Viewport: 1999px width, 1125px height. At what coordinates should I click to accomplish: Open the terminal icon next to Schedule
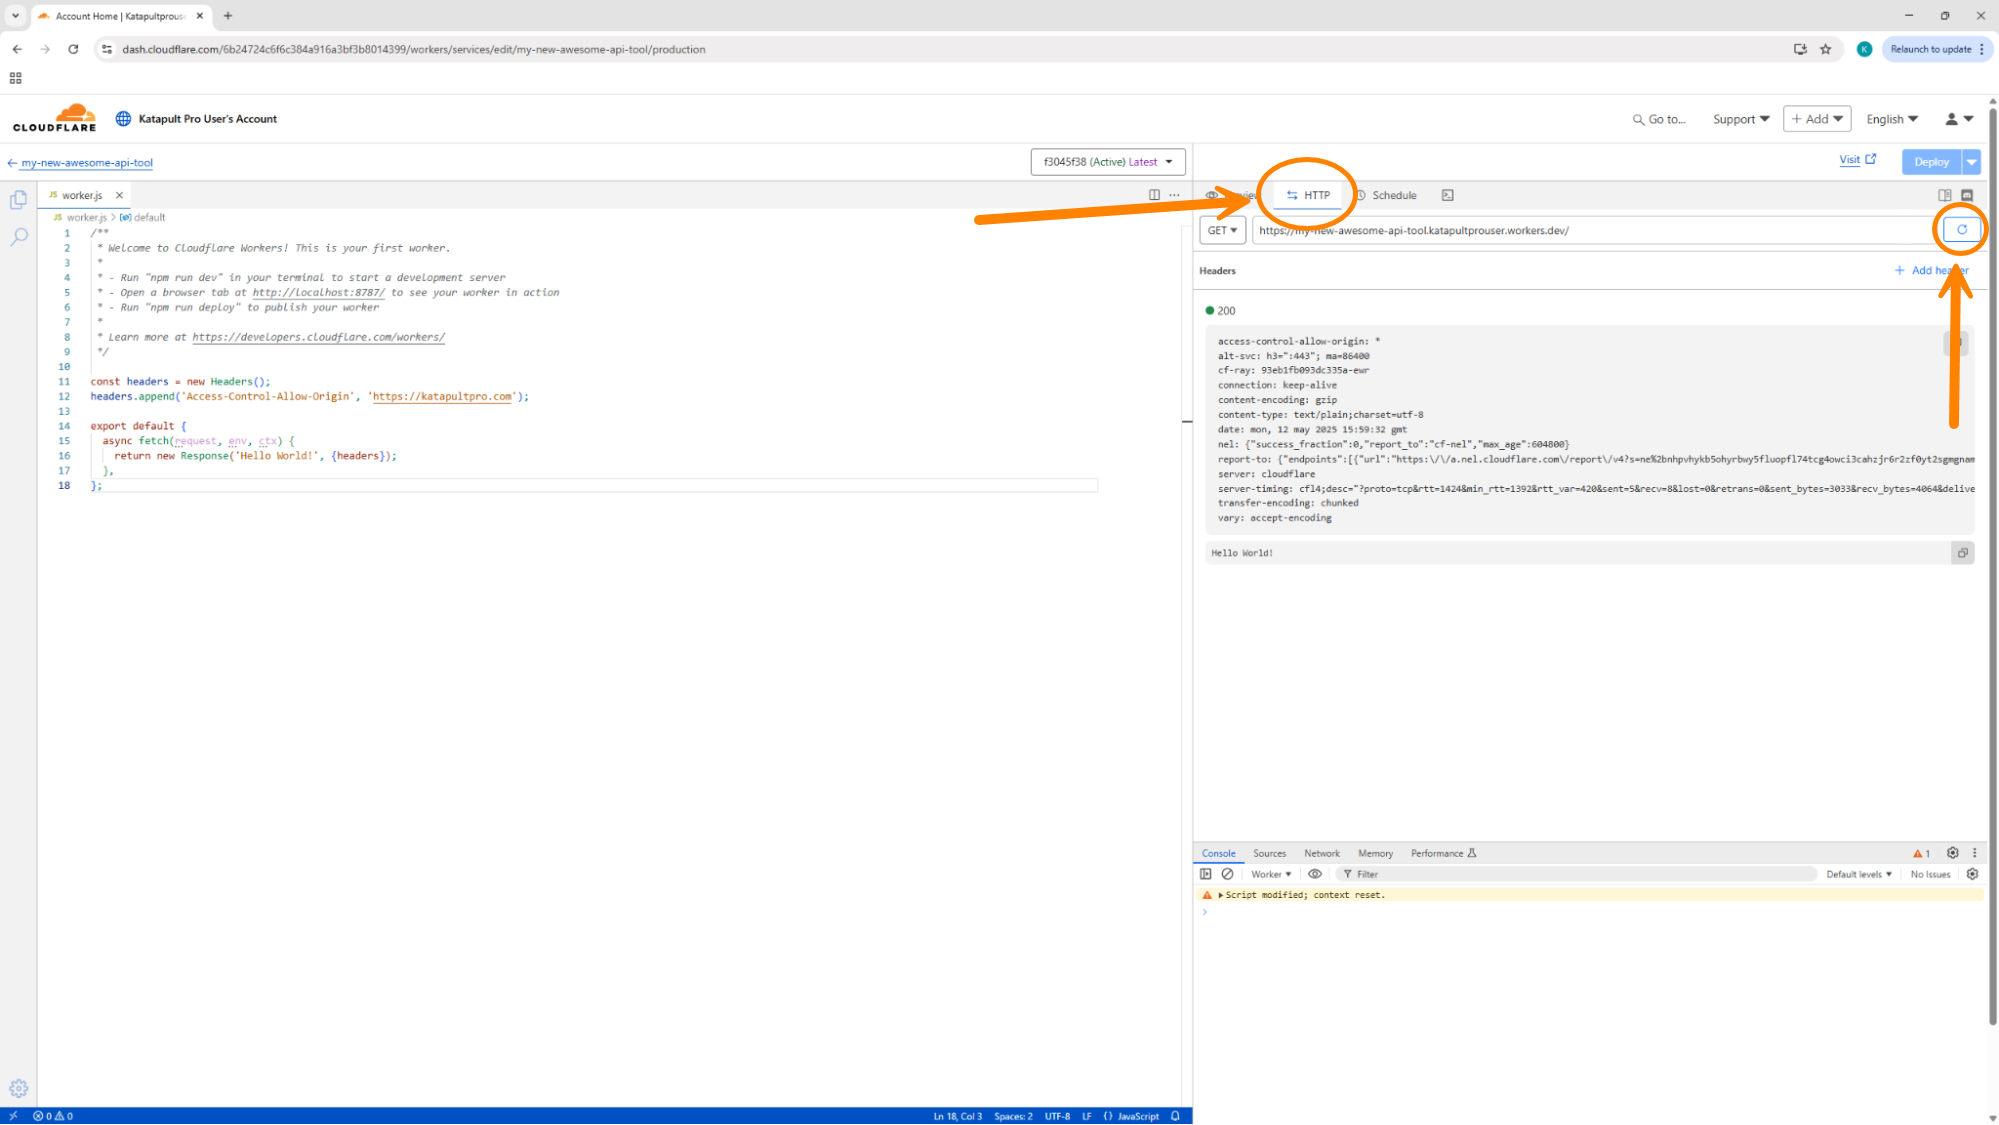[x=1447, y=195]
